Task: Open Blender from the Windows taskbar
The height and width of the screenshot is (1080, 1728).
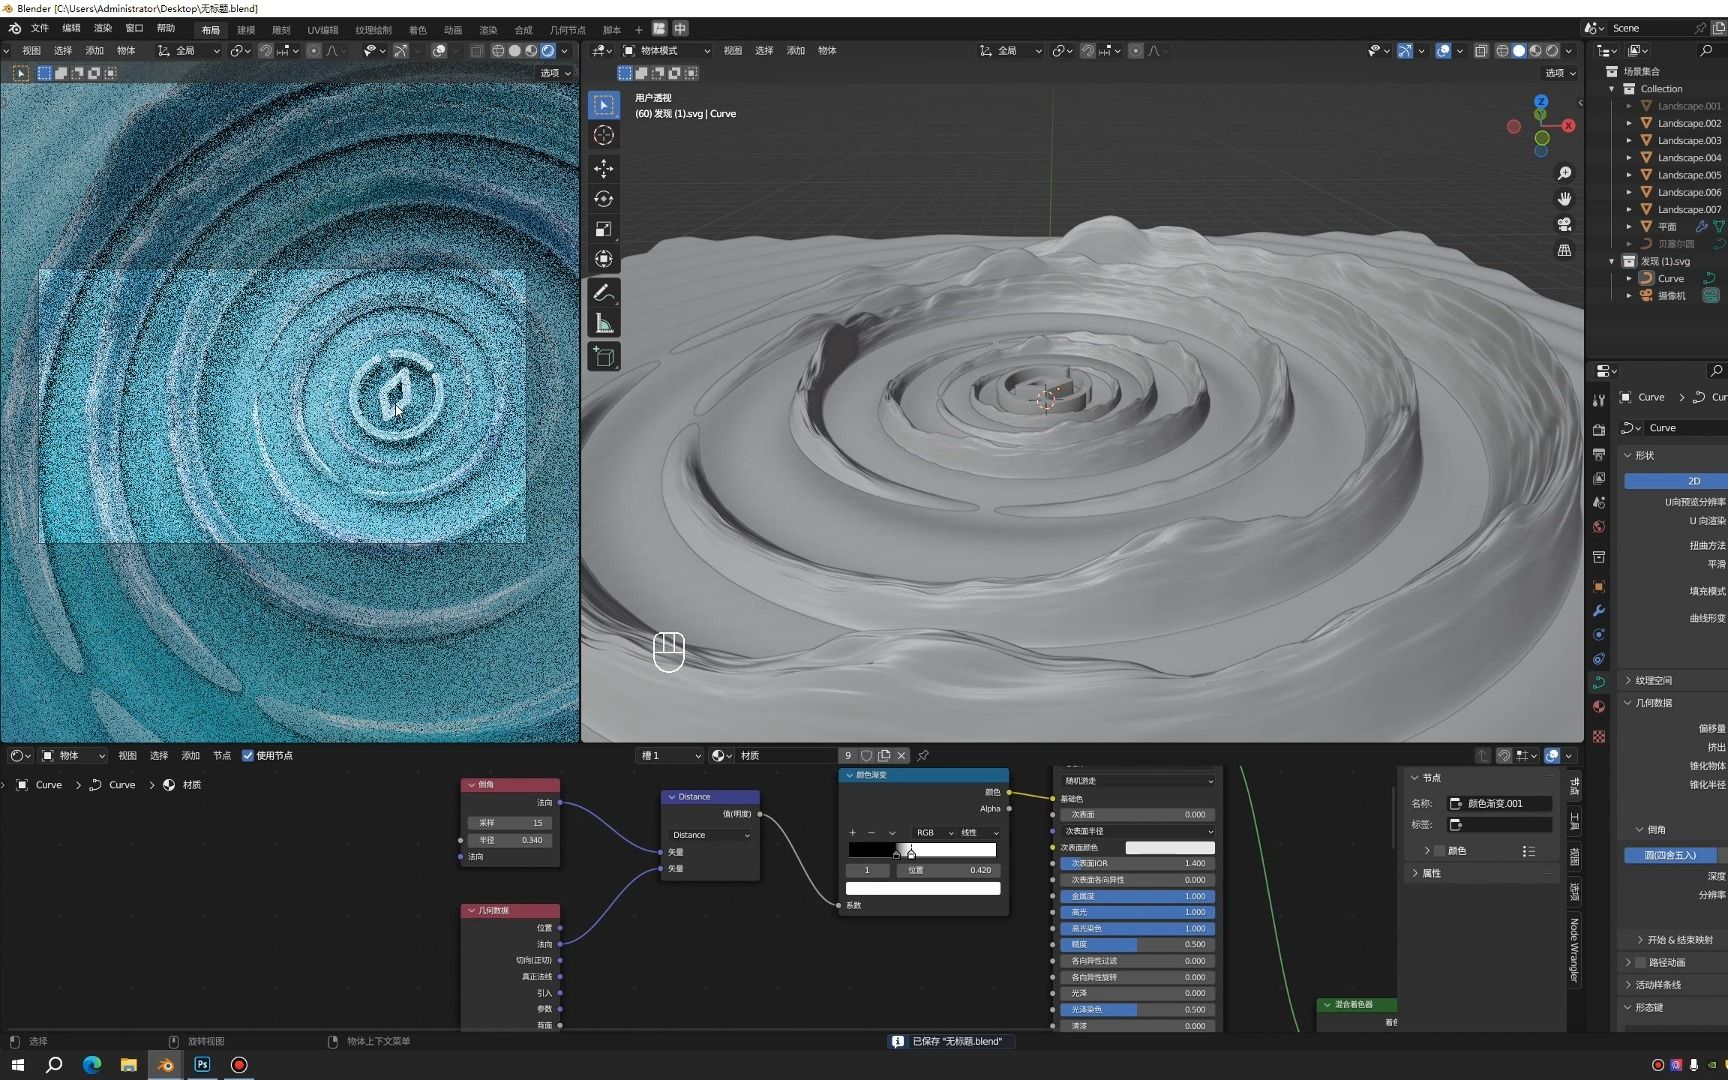Action: point(165,1065)
